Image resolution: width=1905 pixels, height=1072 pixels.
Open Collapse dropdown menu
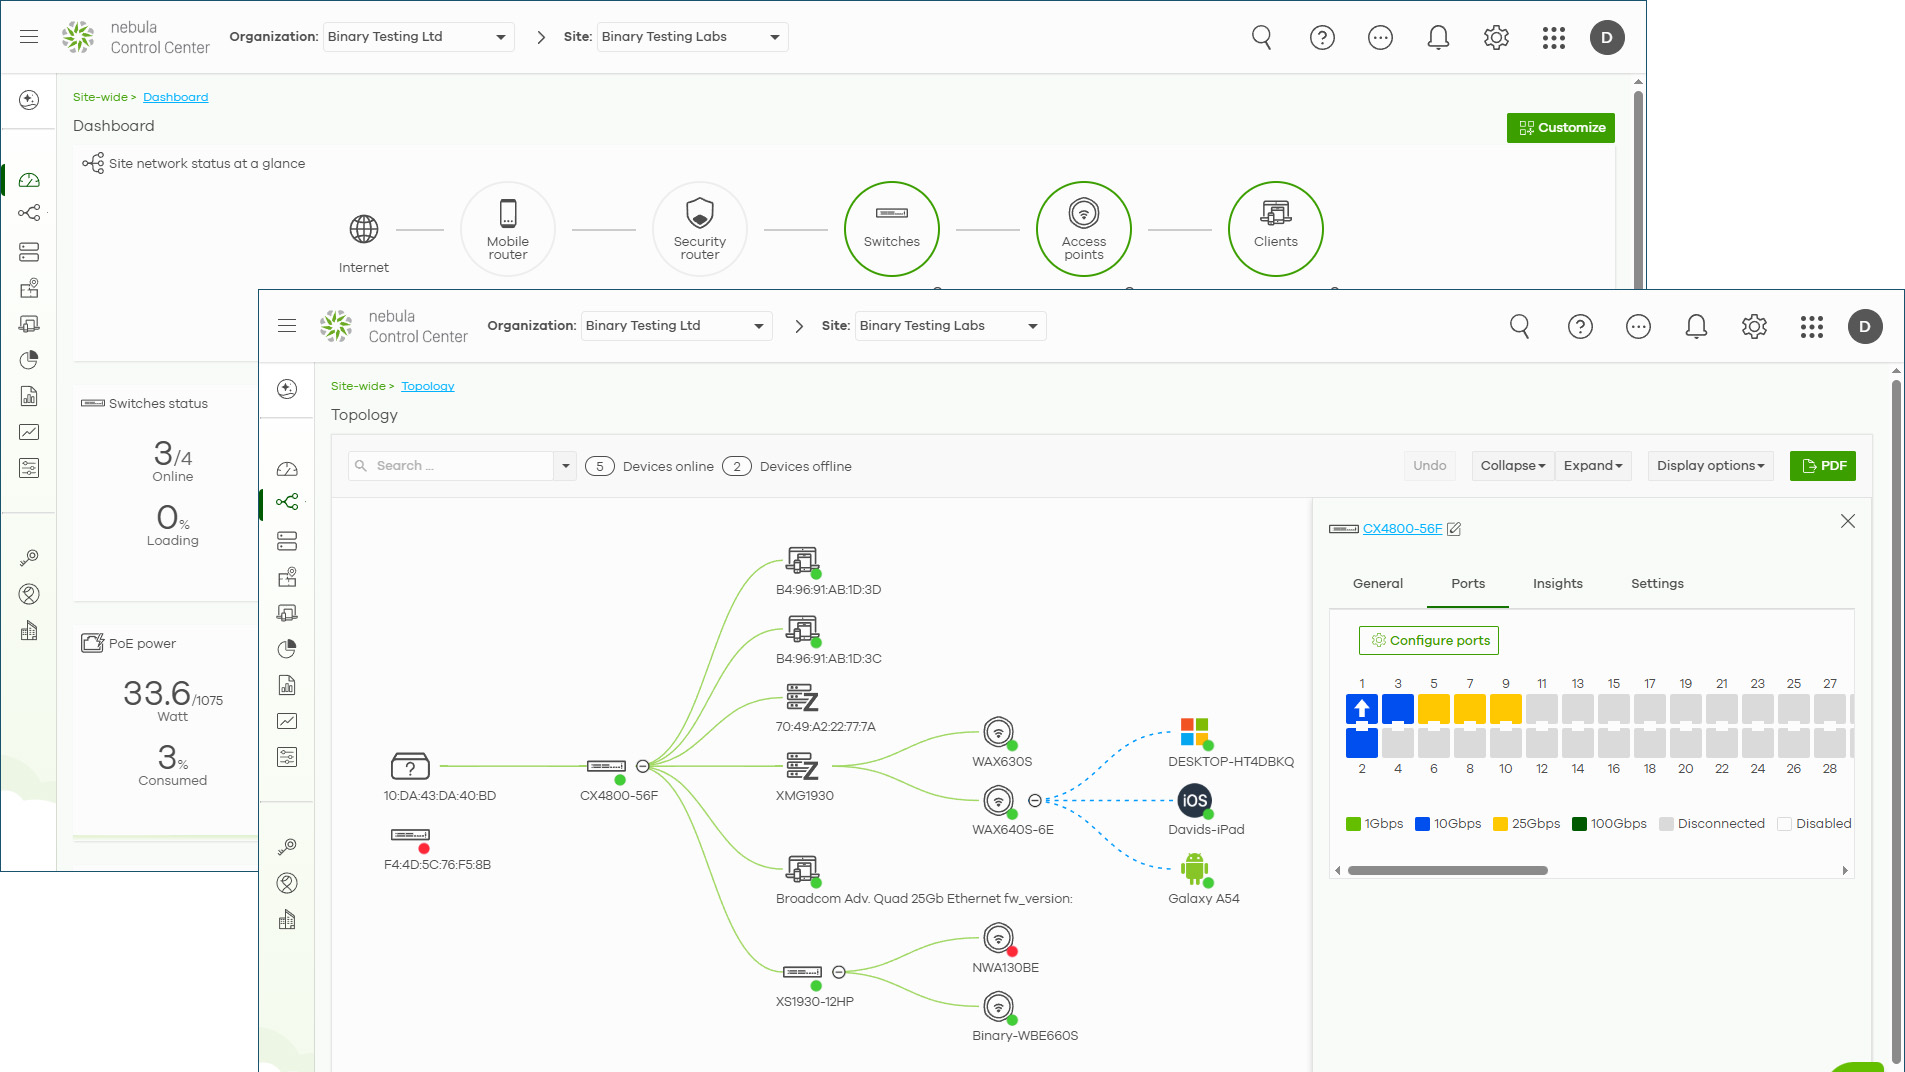click(1513, 466)
